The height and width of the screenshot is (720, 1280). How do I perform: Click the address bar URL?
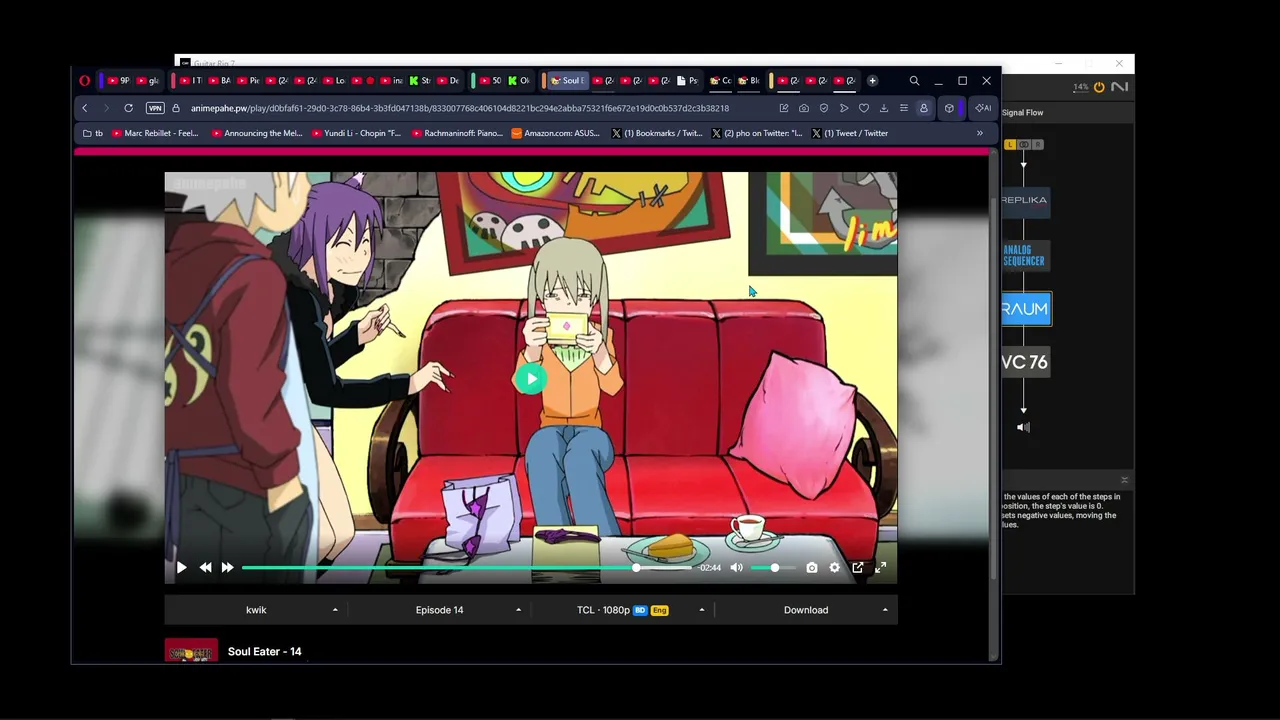point(460,108)
